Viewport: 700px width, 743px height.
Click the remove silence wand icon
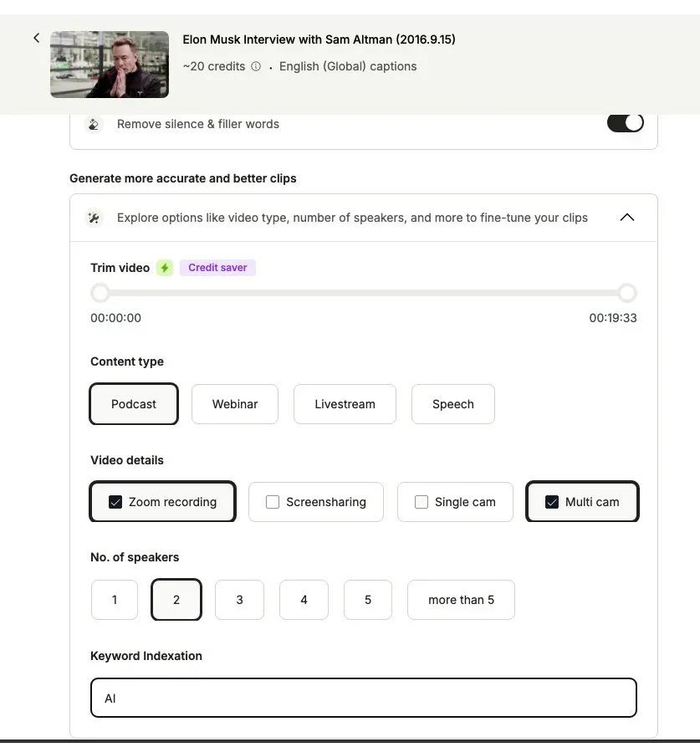tap(94, 124)
